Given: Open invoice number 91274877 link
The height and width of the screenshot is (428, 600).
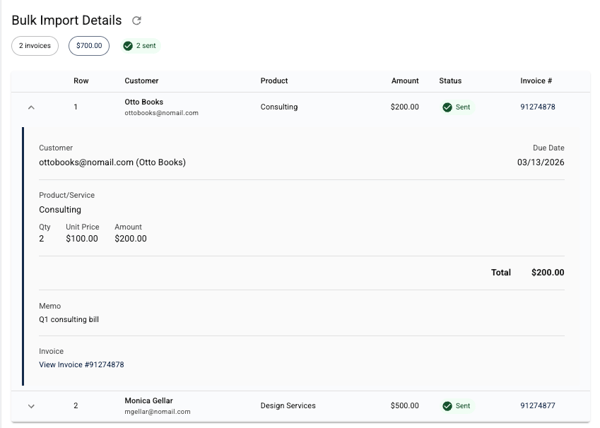Looking at the screenshot, I should 537,405.
